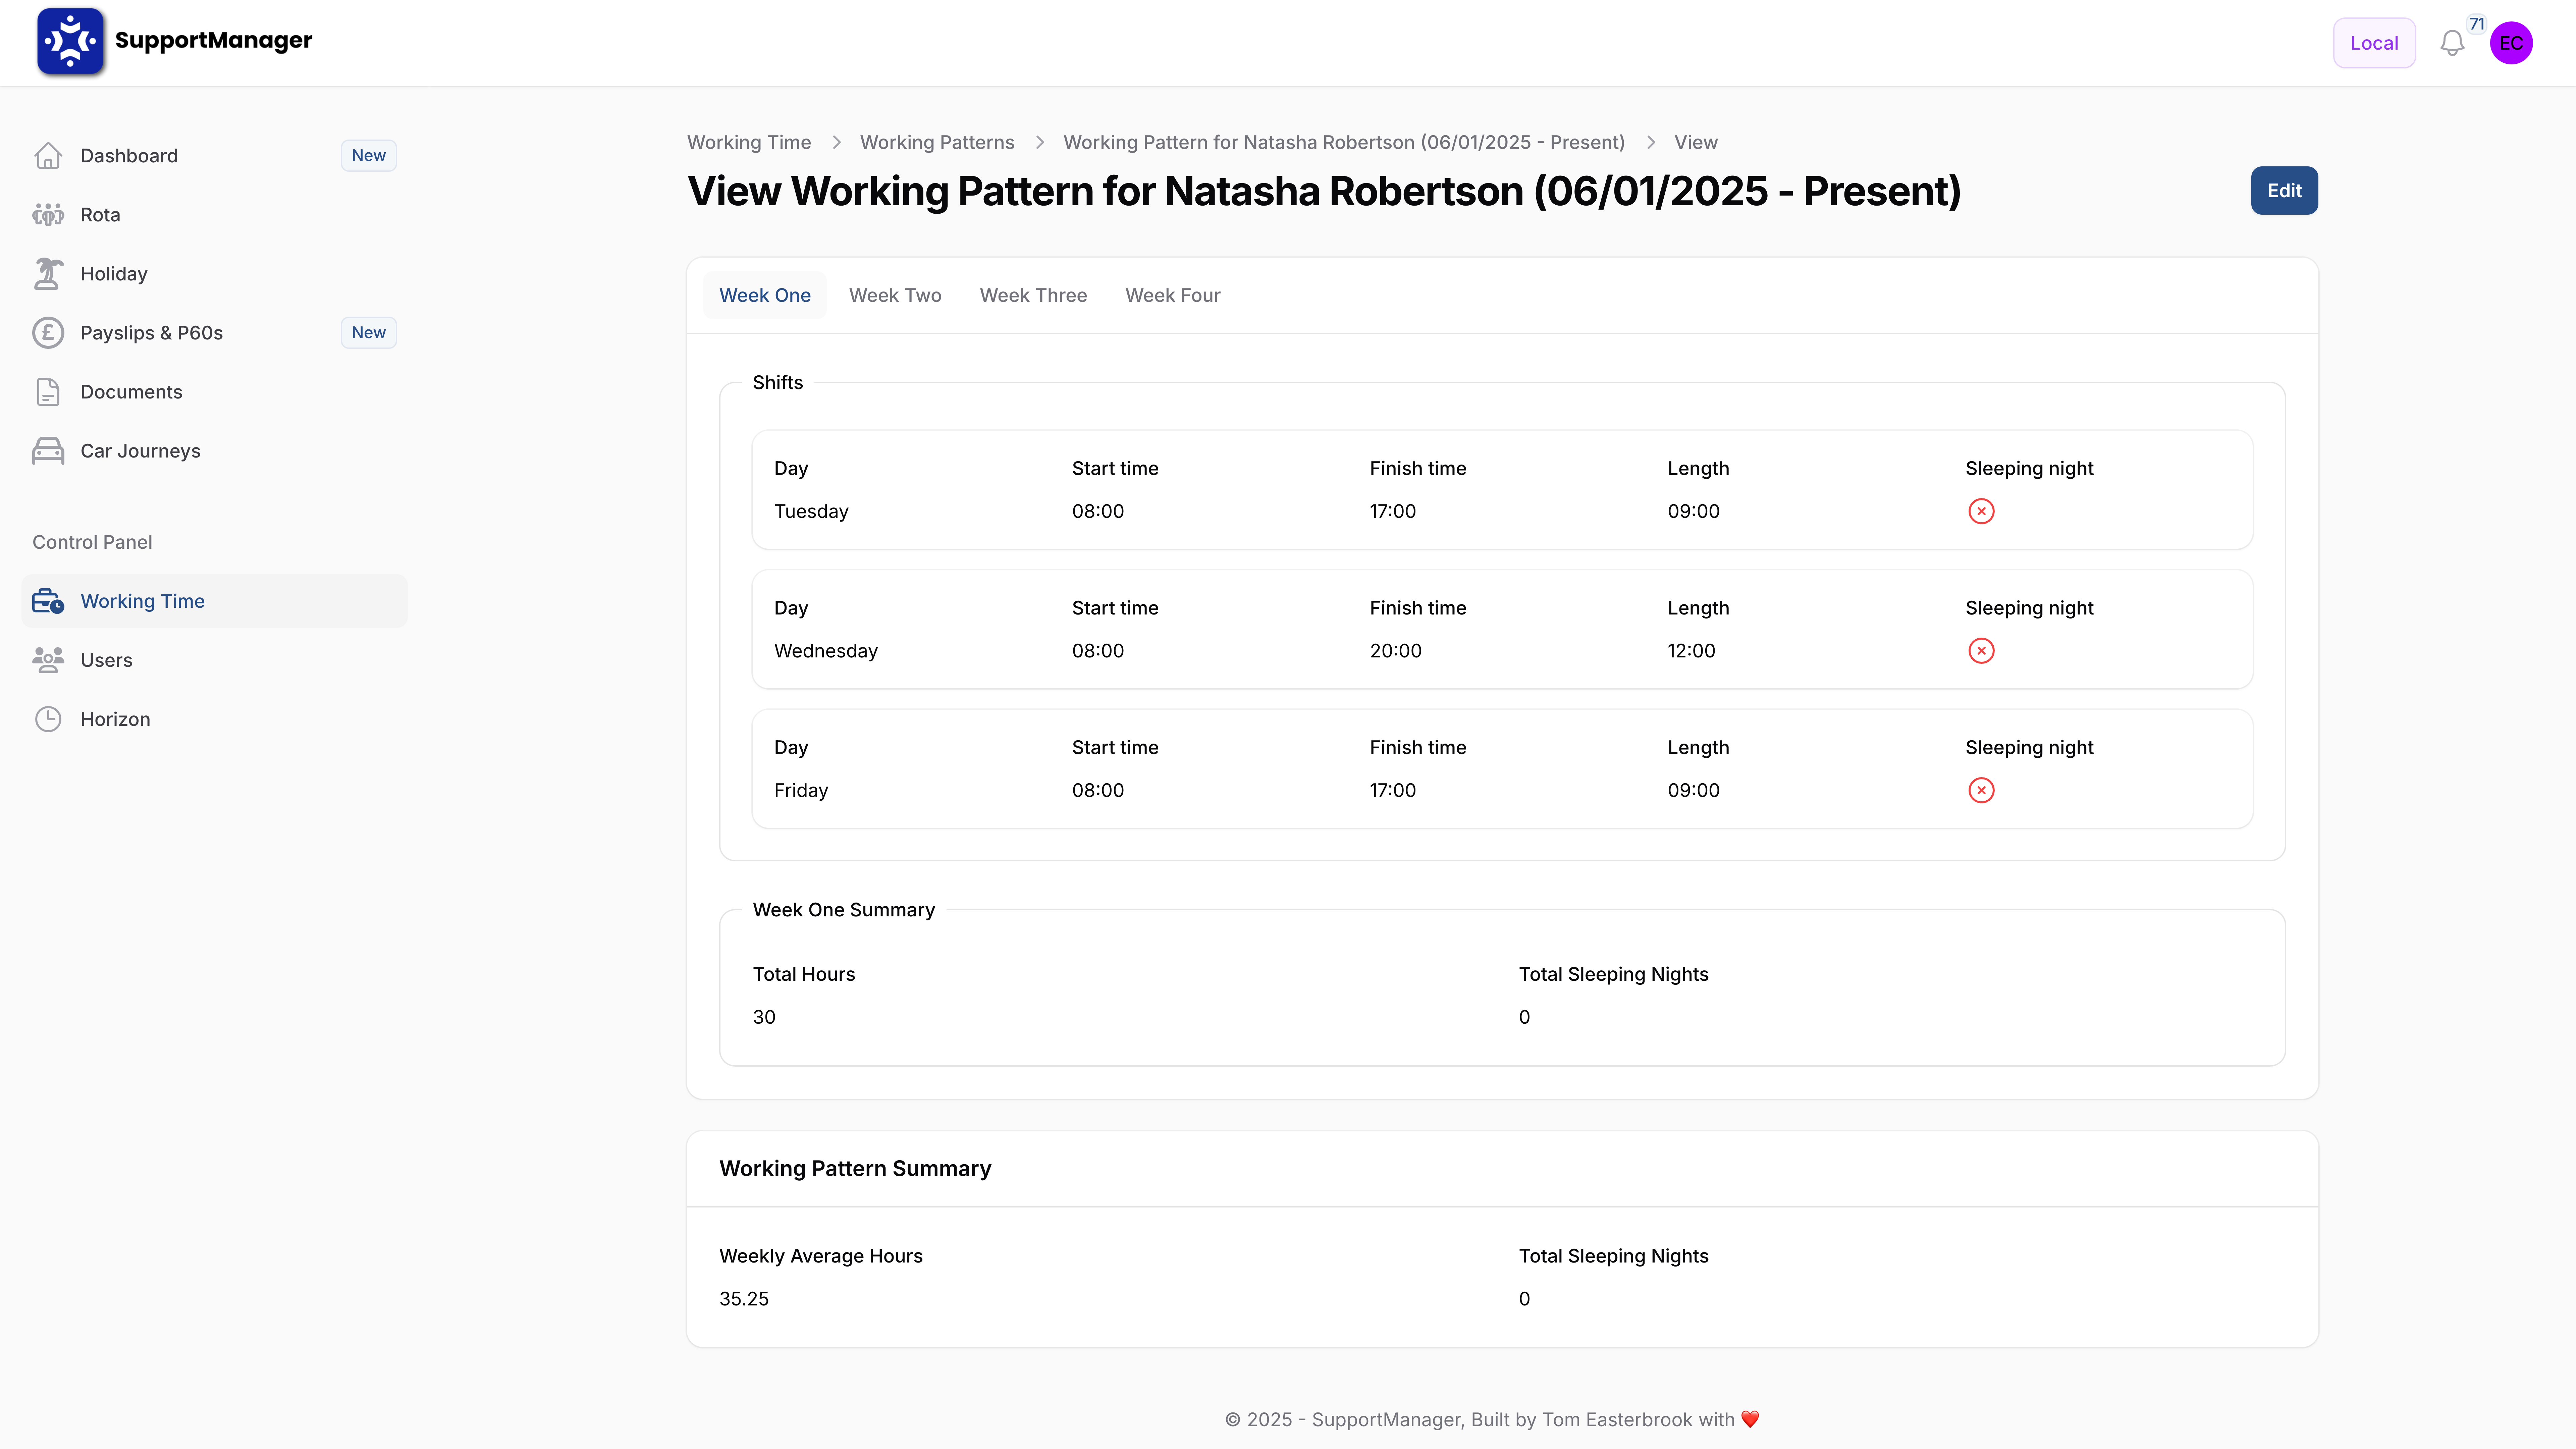Open the notifications bell

[2452, 43]
